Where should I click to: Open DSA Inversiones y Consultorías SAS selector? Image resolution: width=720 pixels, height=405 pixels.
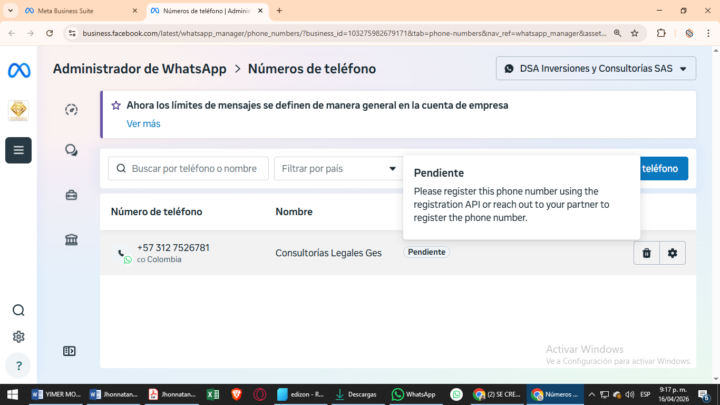596,68
